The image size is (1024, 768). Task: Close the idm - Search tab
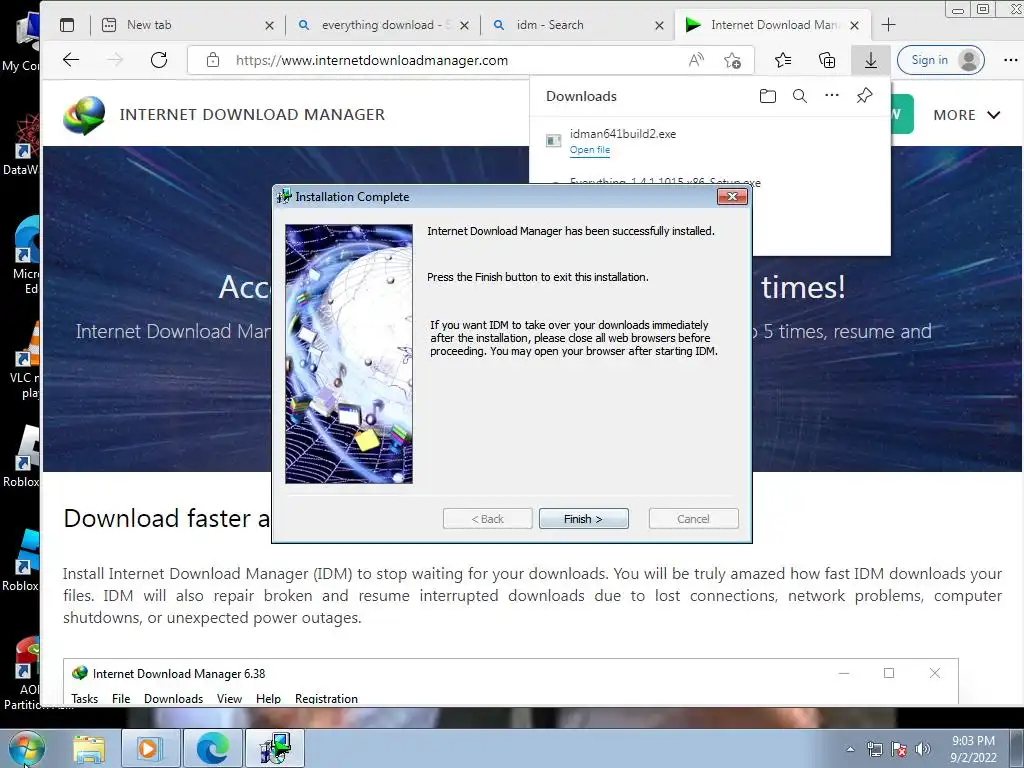[659, 25]
